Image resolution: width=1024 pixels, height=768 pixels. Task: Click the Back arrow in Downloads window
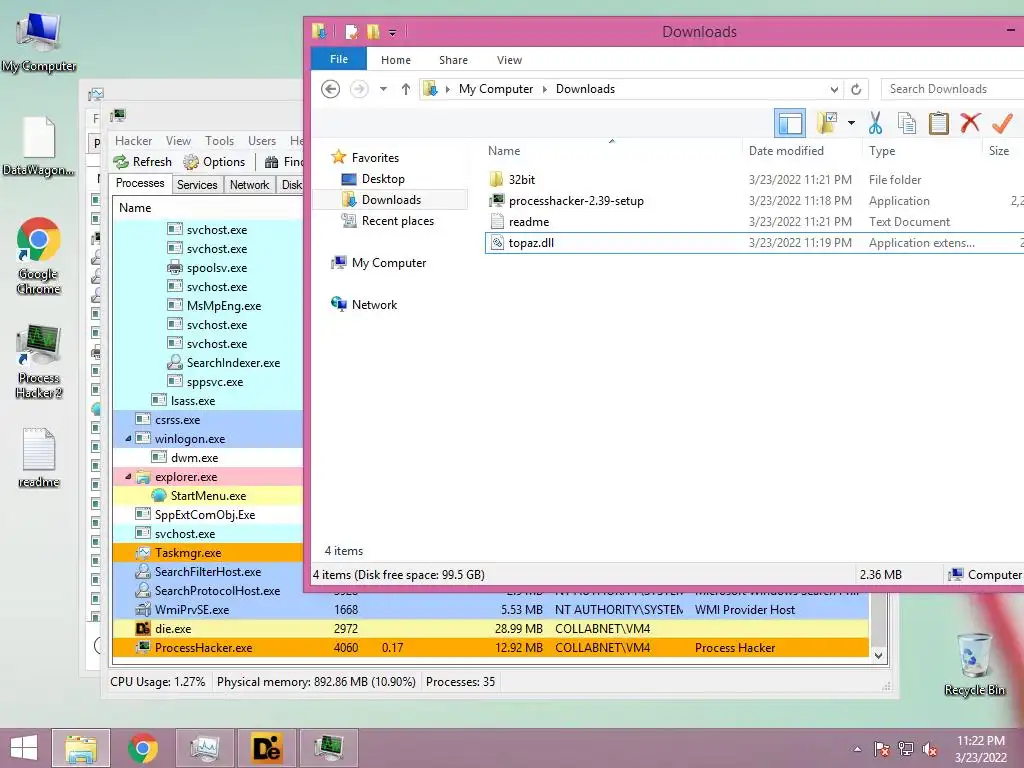(330, 89)
